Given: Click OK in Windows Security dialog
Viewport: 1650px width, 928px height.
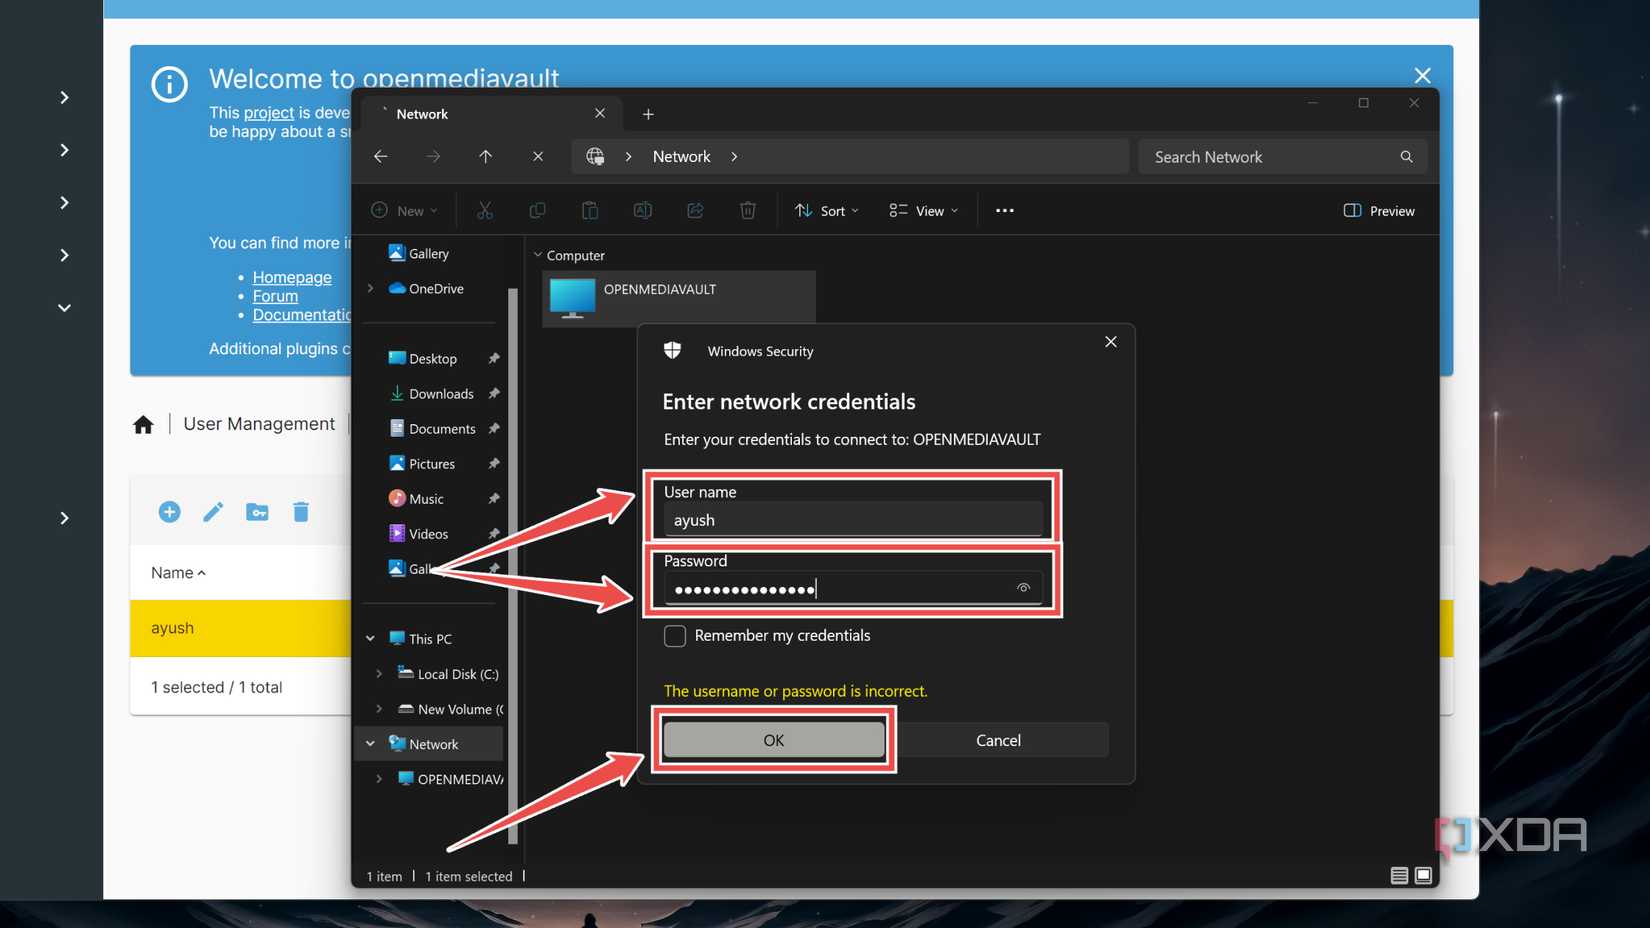Looking at the screenshot, I should (774, 740).
